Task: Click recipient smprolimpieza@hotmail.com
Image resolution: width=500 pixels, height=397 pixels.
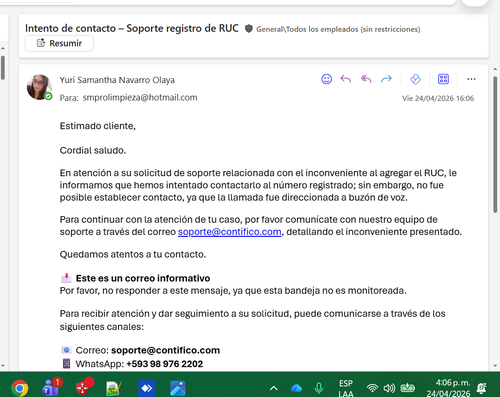Action: point(140,97)
